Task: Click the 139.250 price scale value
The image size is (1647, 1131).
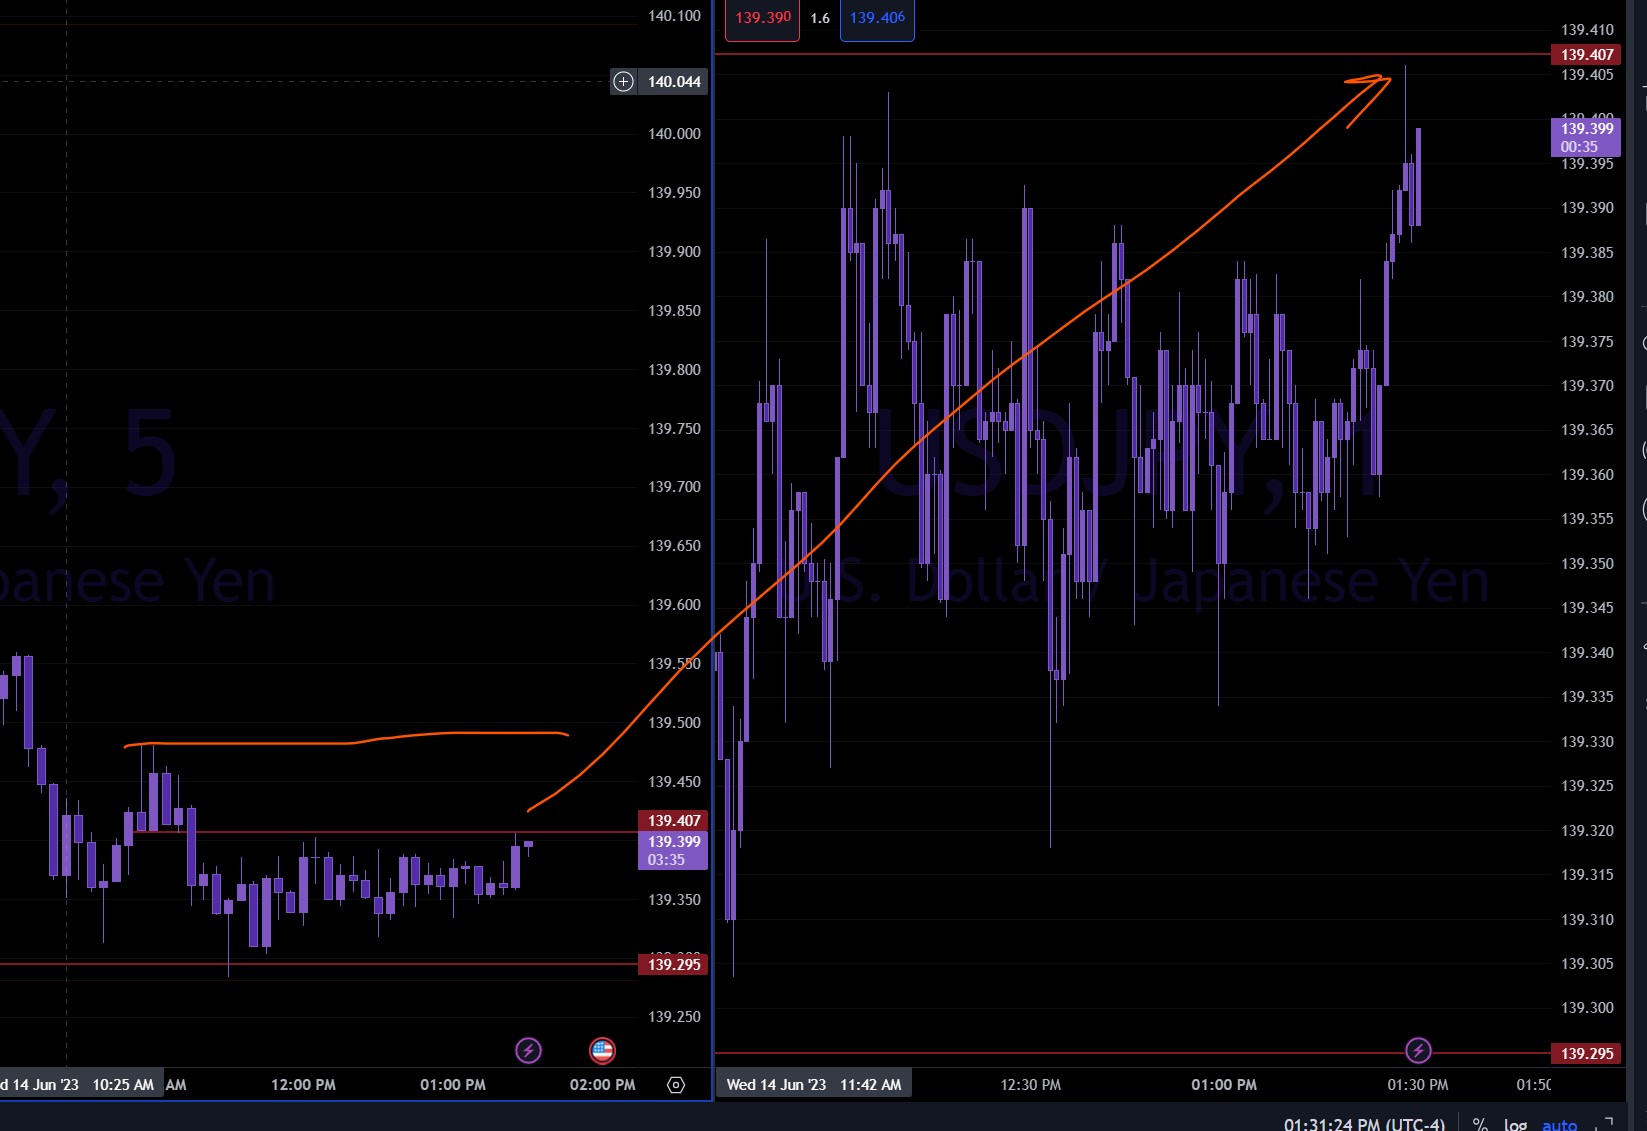Action: coord(674,1017)
